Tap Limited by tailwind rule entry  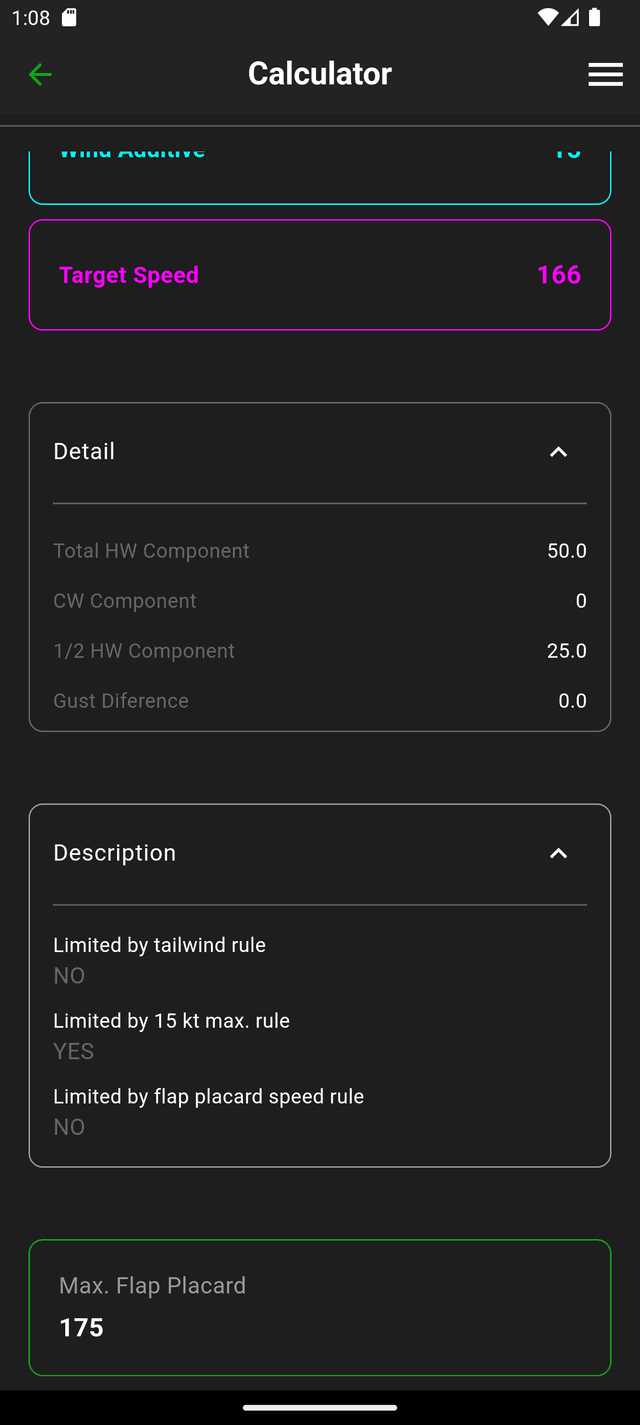tap(160, 959)
